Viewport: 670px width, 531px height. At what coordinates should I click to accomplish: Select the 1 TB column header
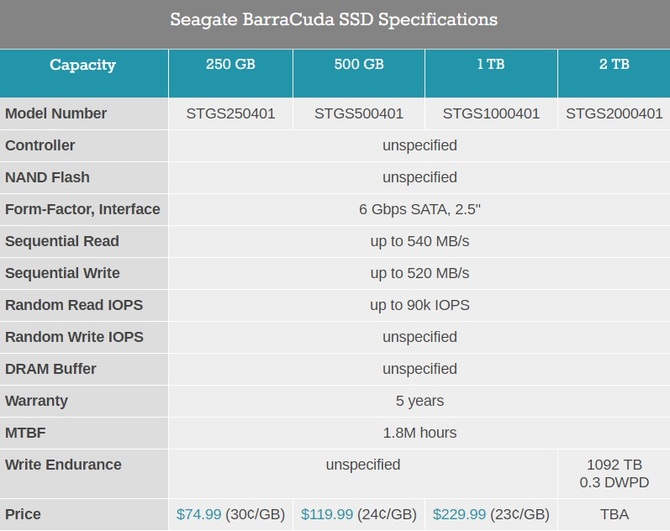[x=490, y=65]
